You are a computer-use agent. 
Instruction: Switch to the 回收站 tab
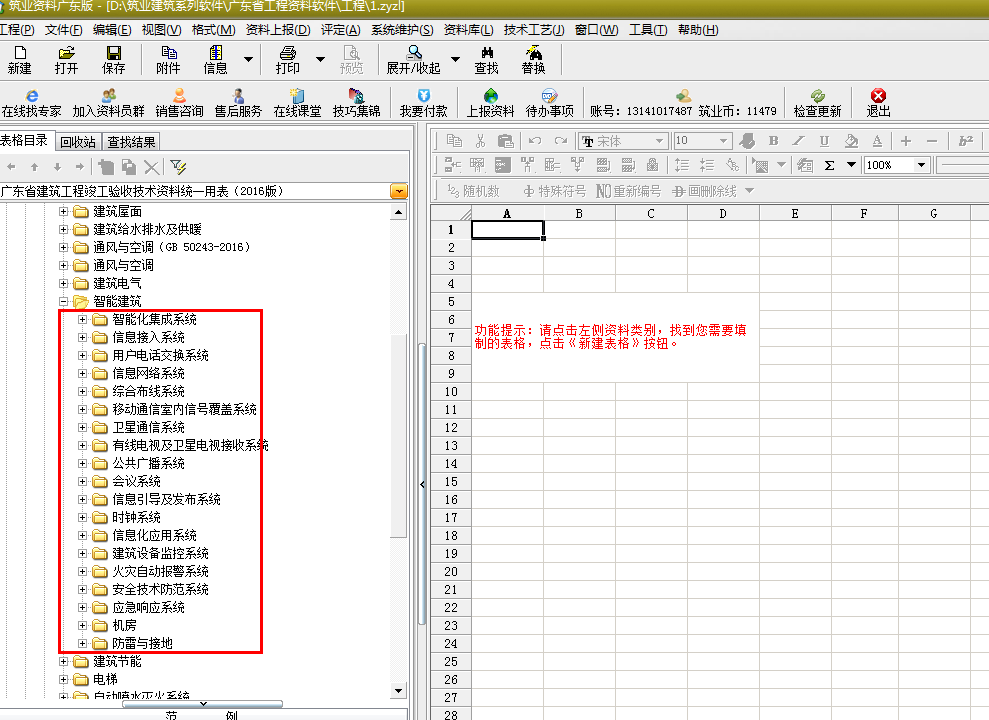[x=78, y=142]
